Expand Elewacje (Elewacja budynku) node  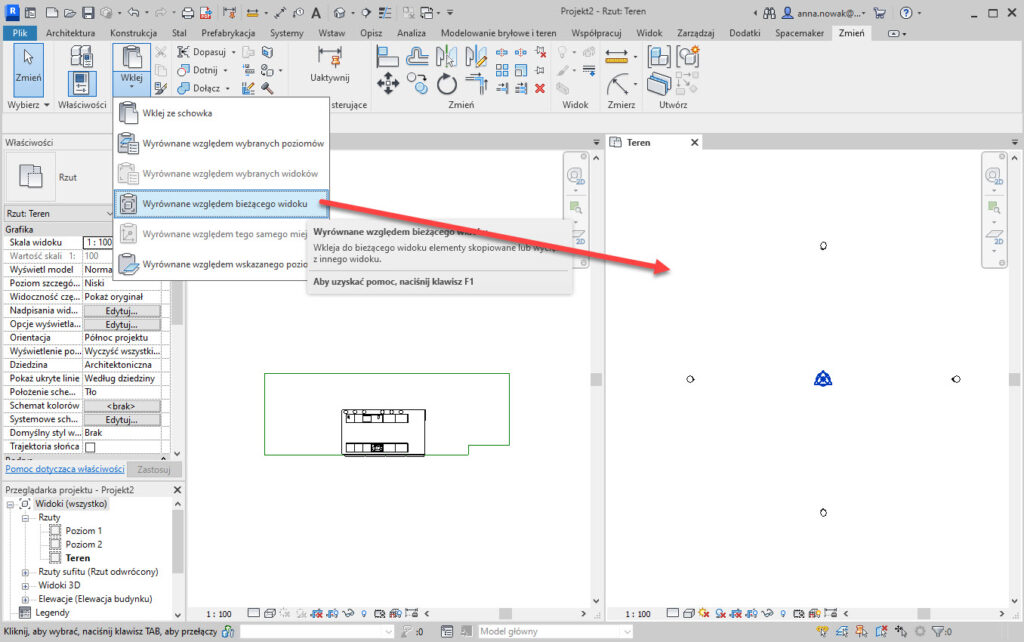(x=26, y=598)
